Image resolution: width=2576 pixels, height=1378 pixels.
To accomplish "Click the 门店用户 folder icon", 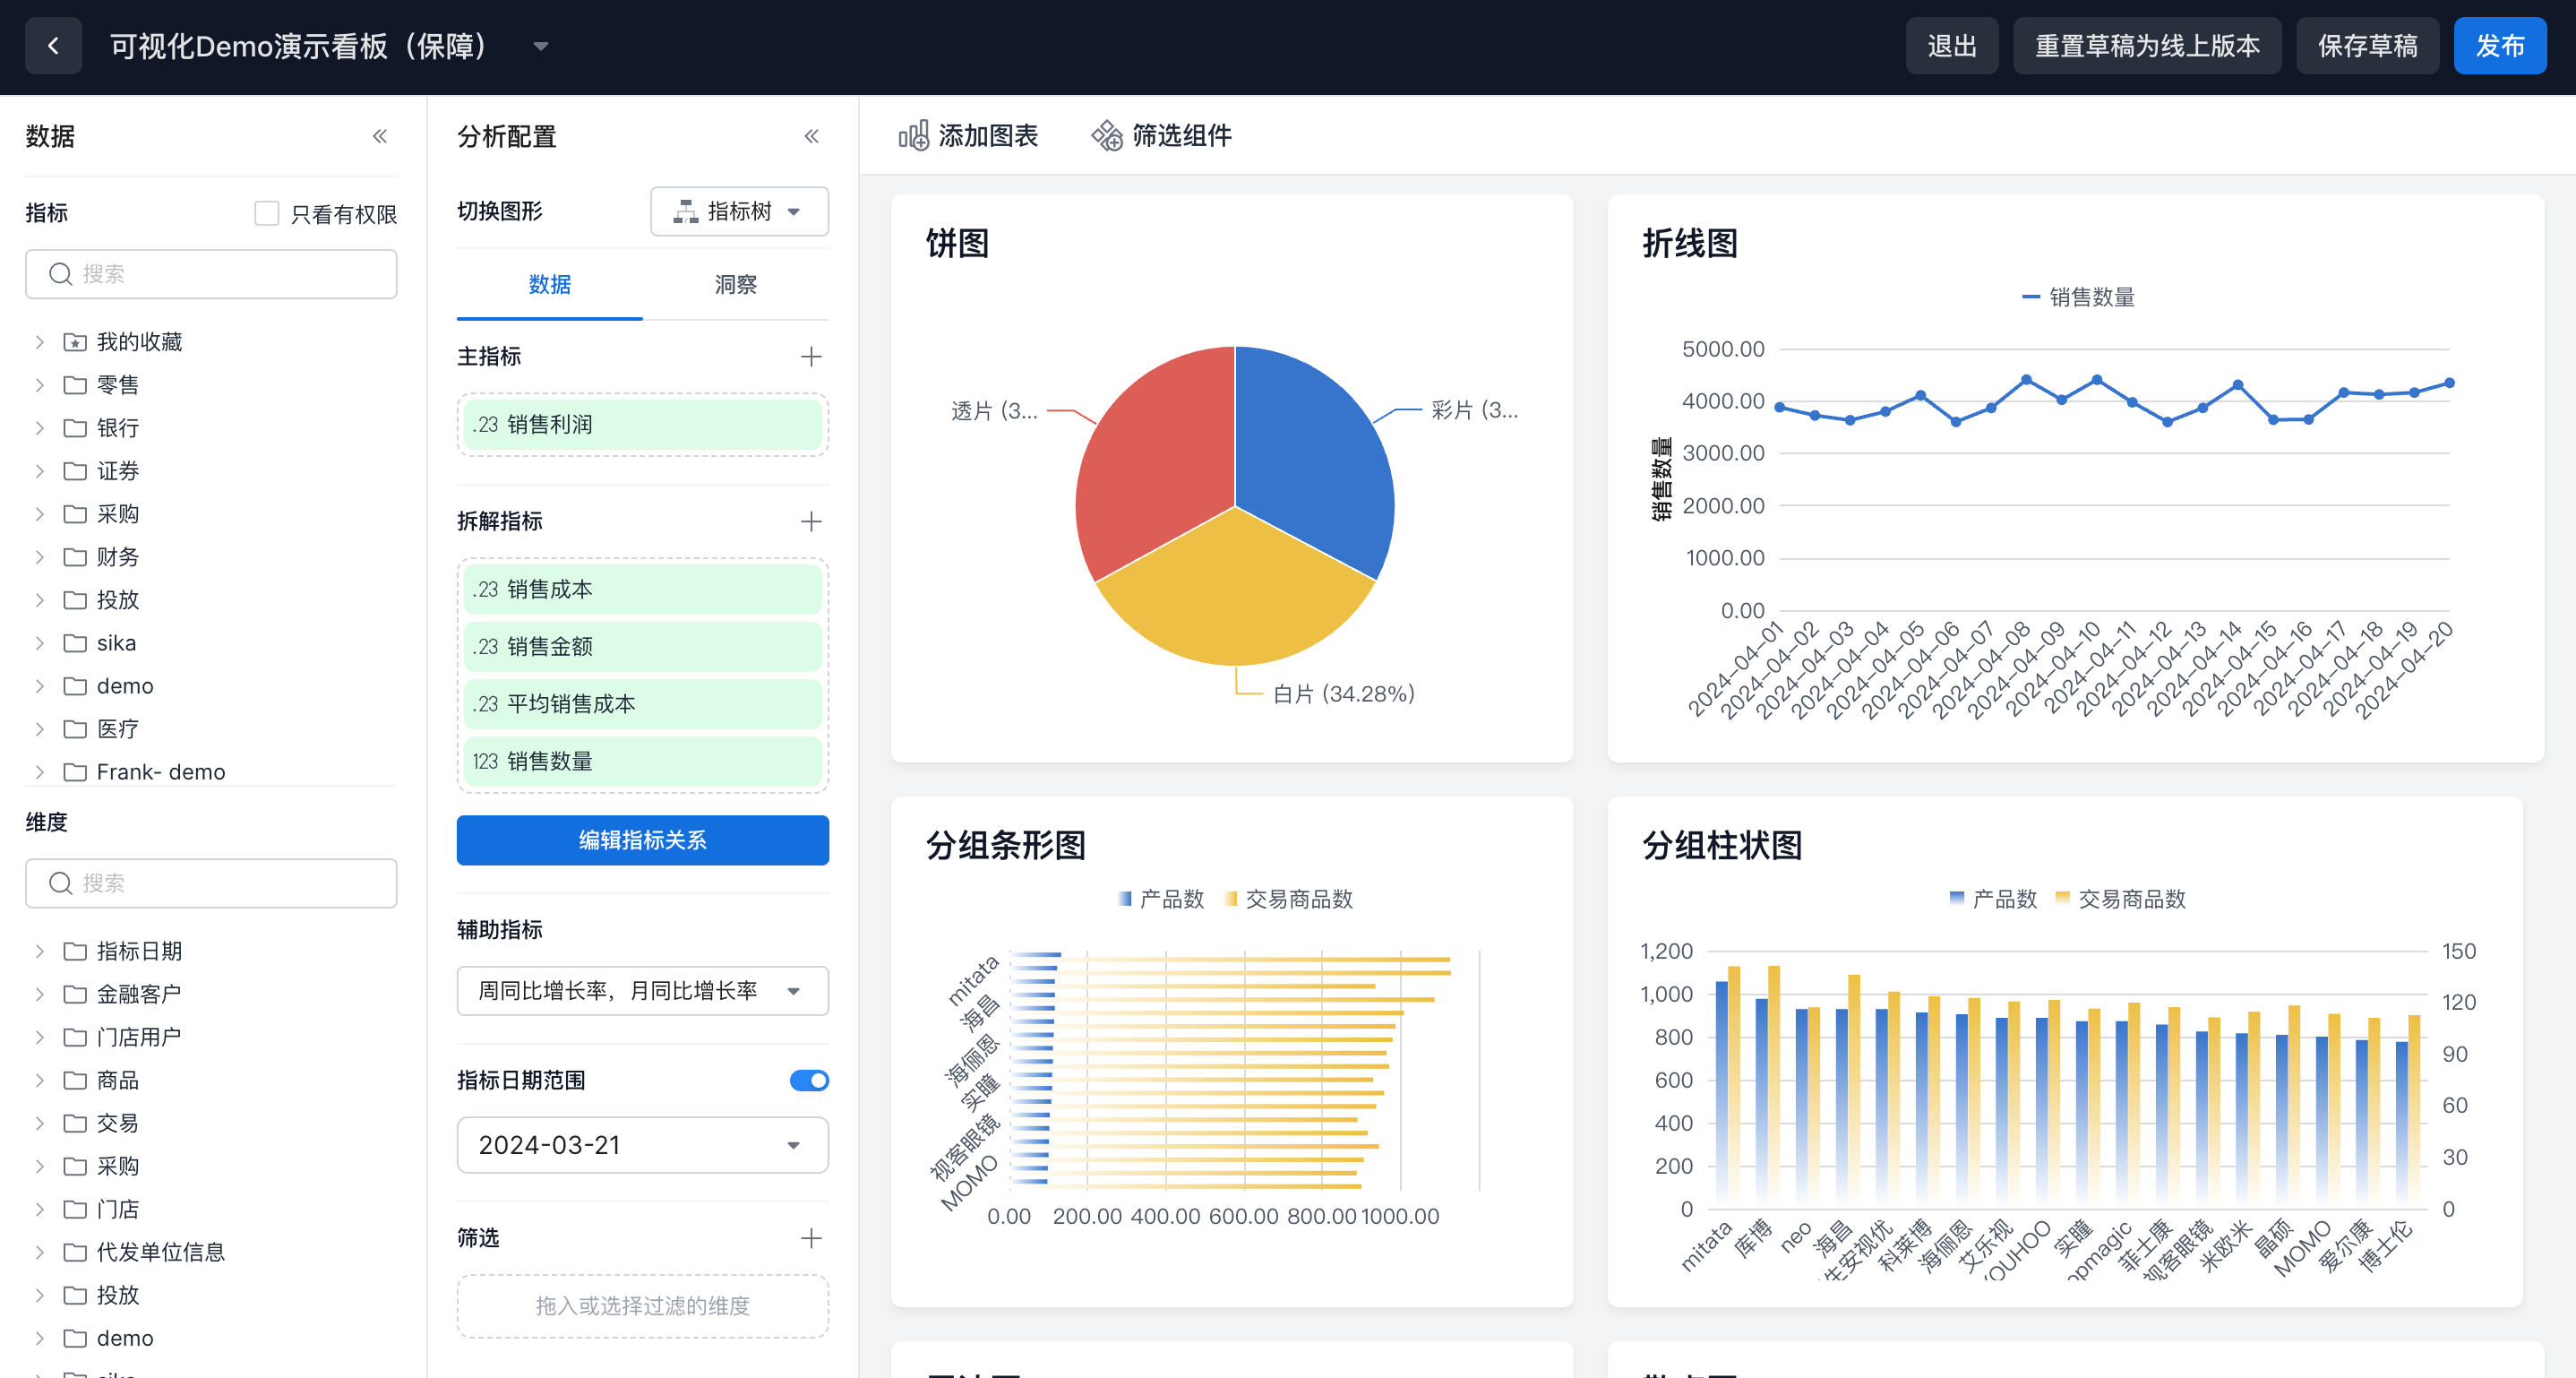I will pyautogui.click(x=75, y=1037).
